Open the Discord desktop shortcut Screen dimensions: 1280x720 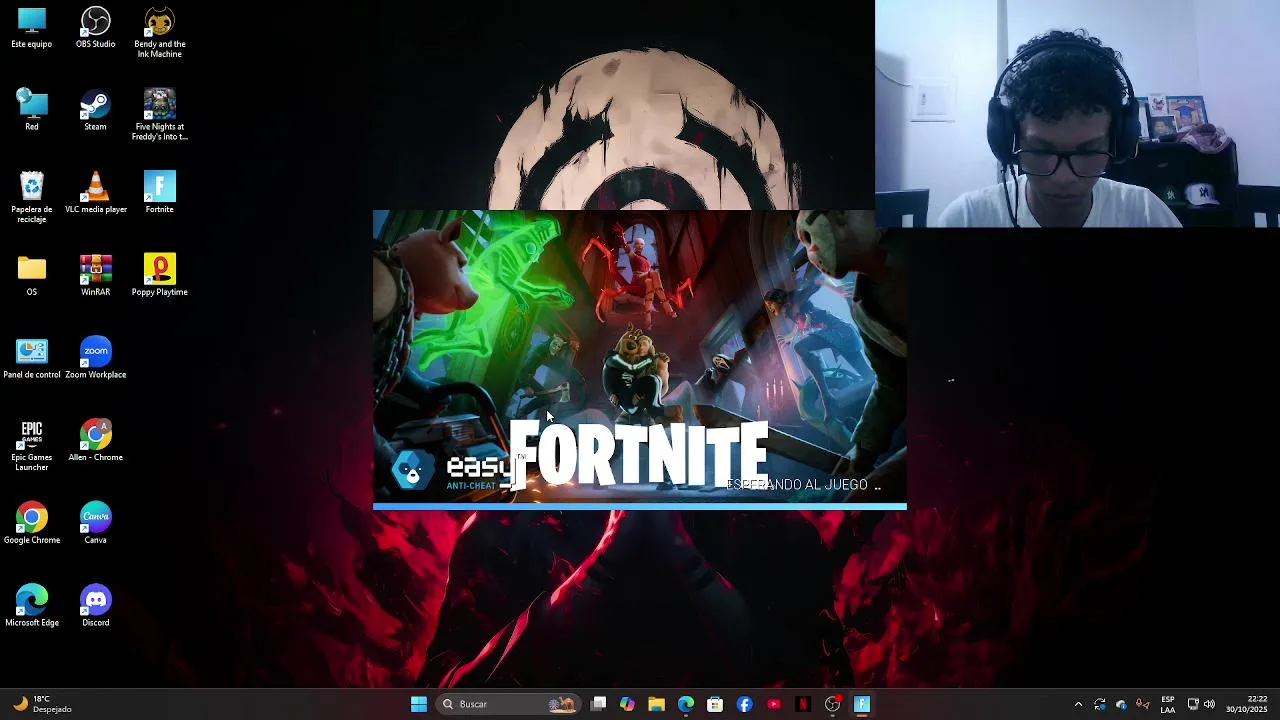[95, 606]
